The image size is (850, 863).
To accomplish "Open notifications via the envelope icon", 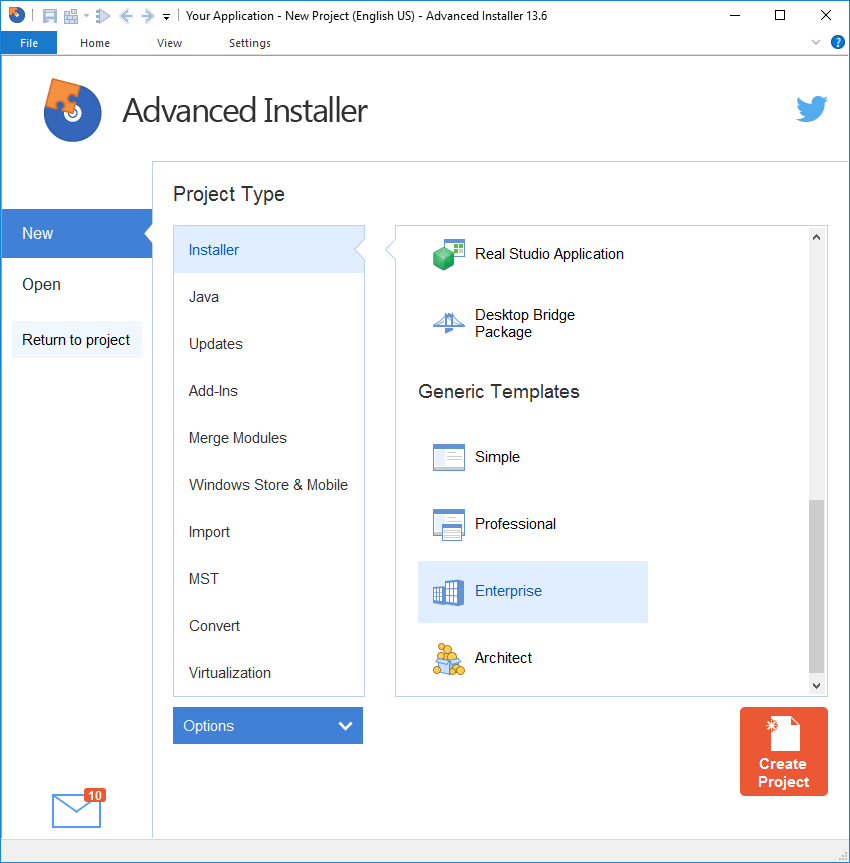I will click(x=75, y=813).
